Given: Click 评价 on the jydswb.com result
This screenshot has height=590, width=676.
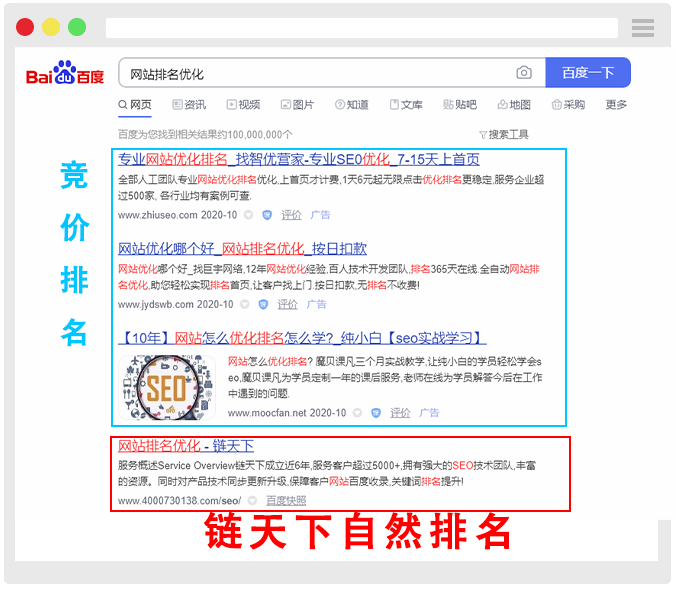Looking at the screenshot, I should [x=288, y=304].
